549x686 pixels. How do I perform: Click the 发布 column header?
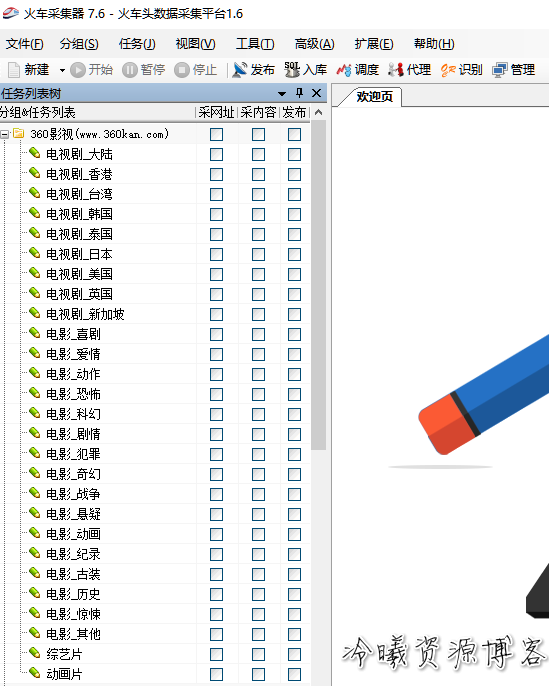[x=294, y=112]
